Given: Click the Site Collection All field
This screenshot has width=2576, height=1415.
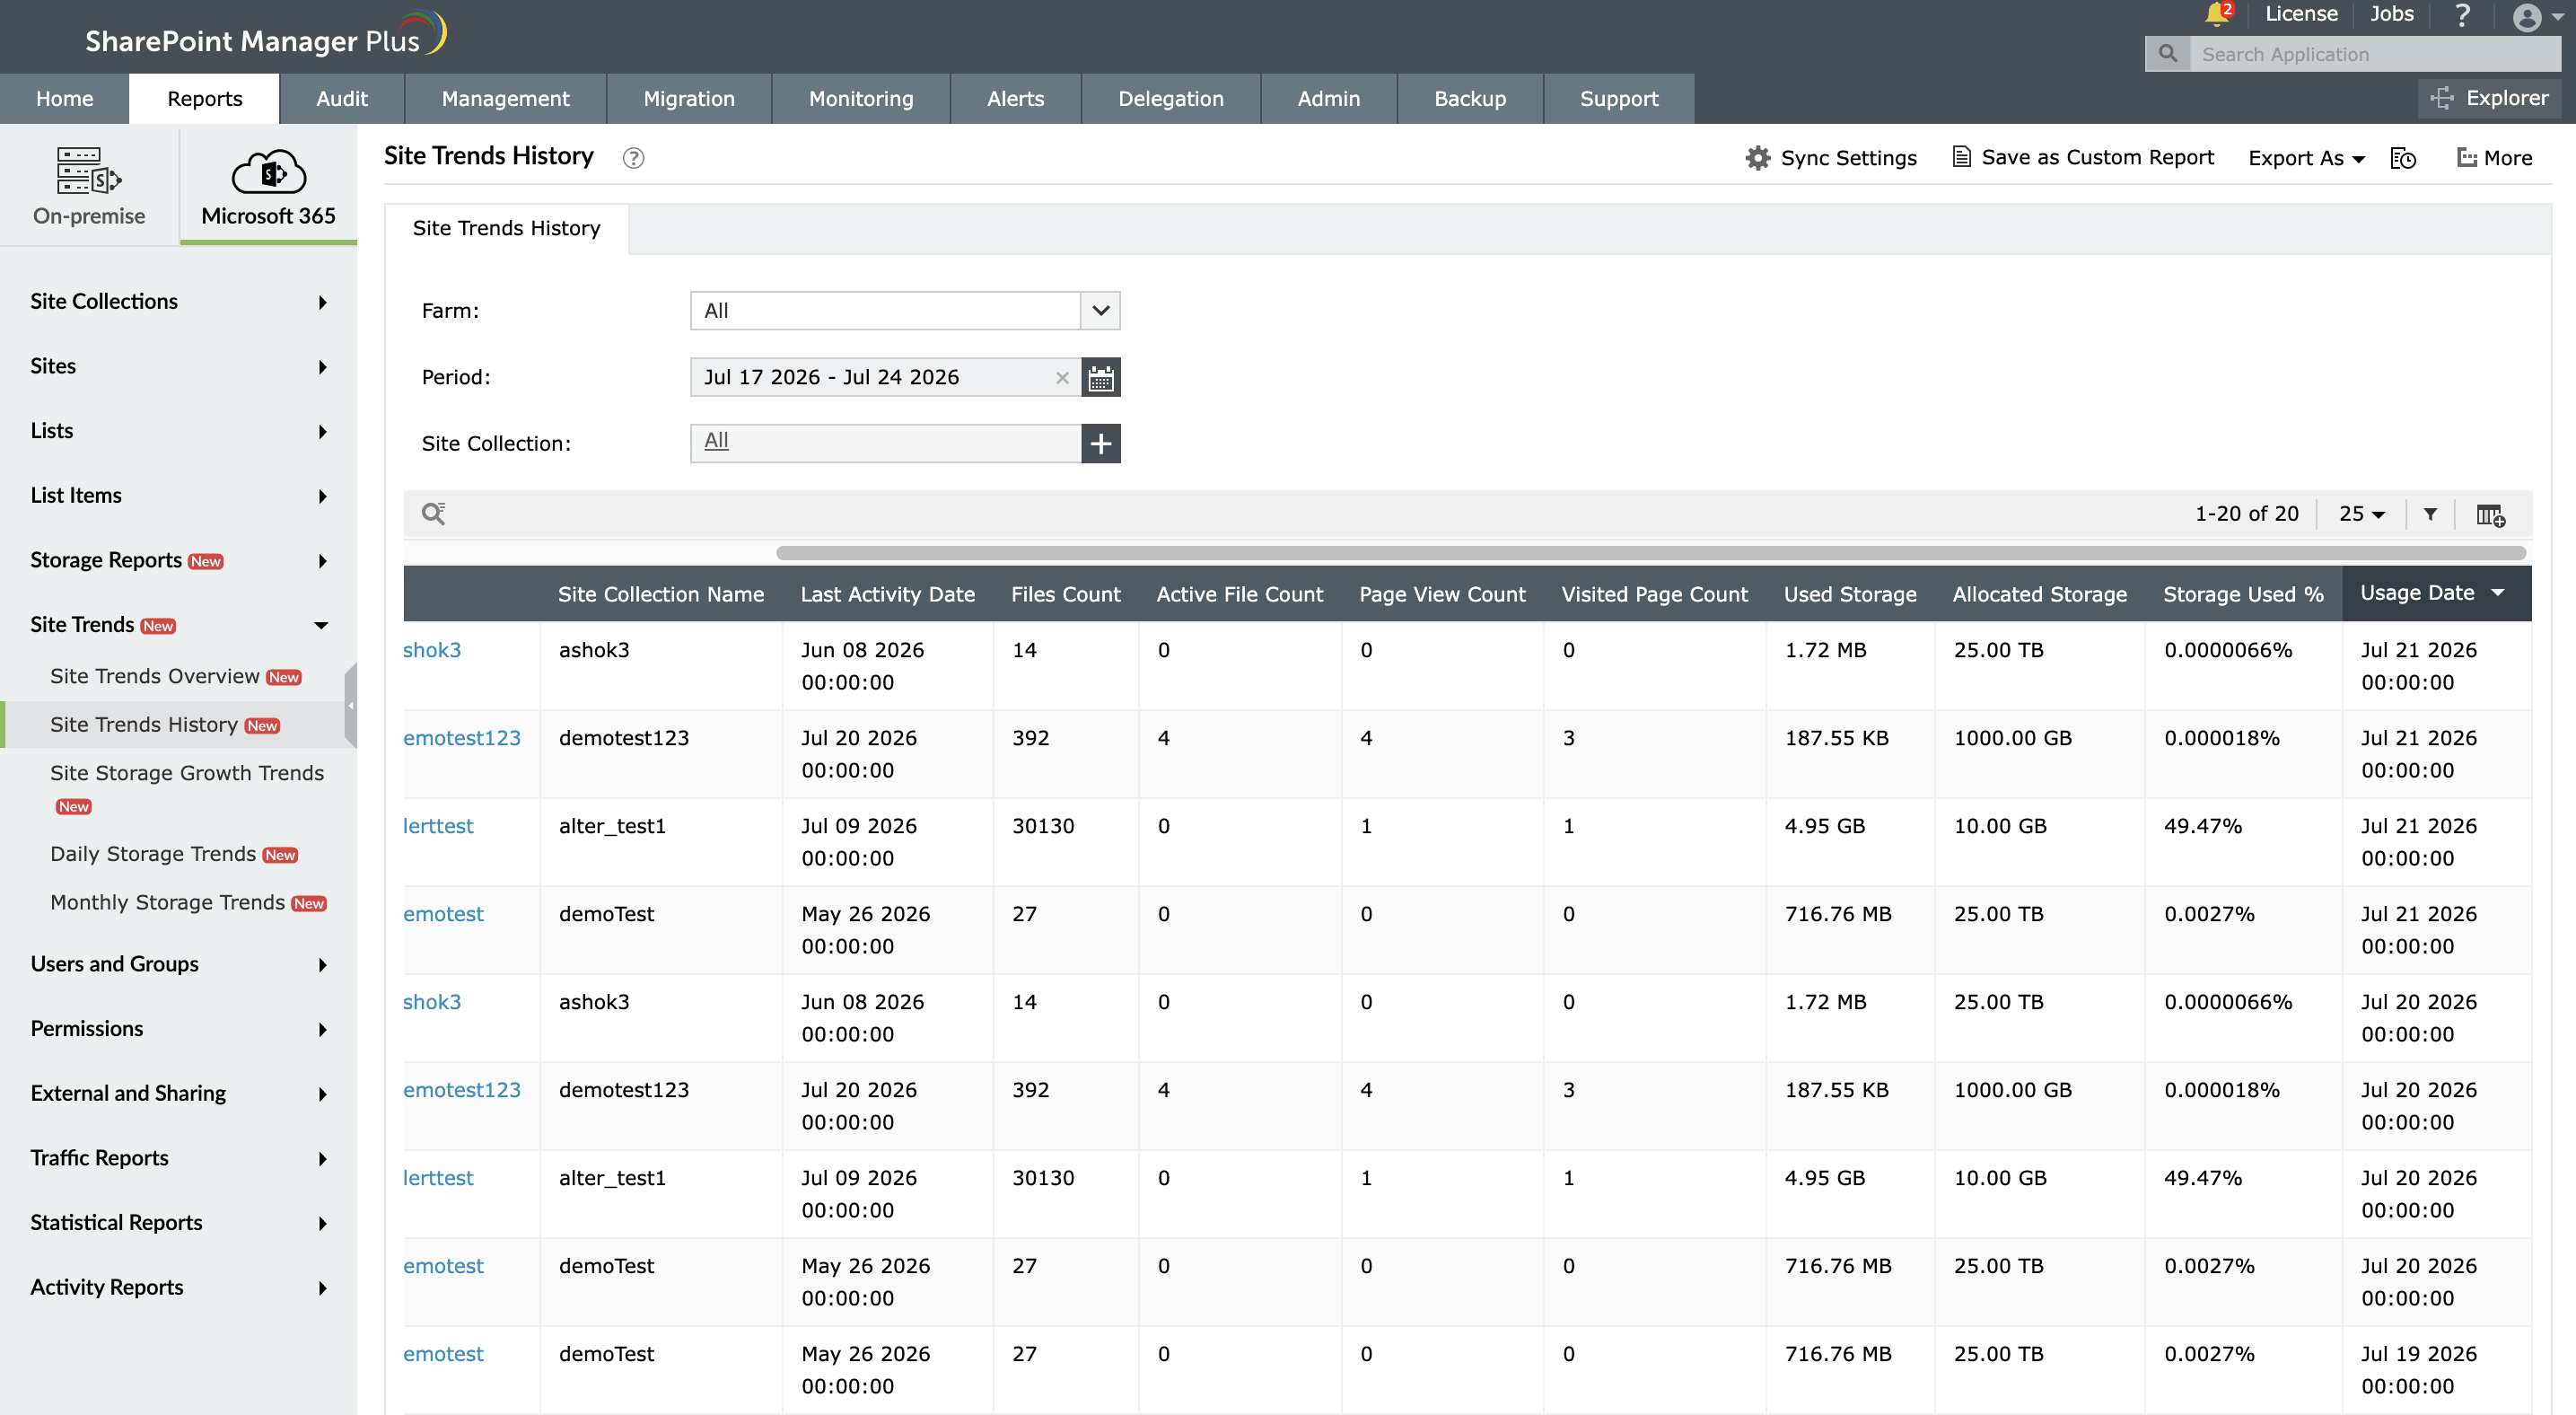Looking at the screenshot, I should (x=886, y=443).
